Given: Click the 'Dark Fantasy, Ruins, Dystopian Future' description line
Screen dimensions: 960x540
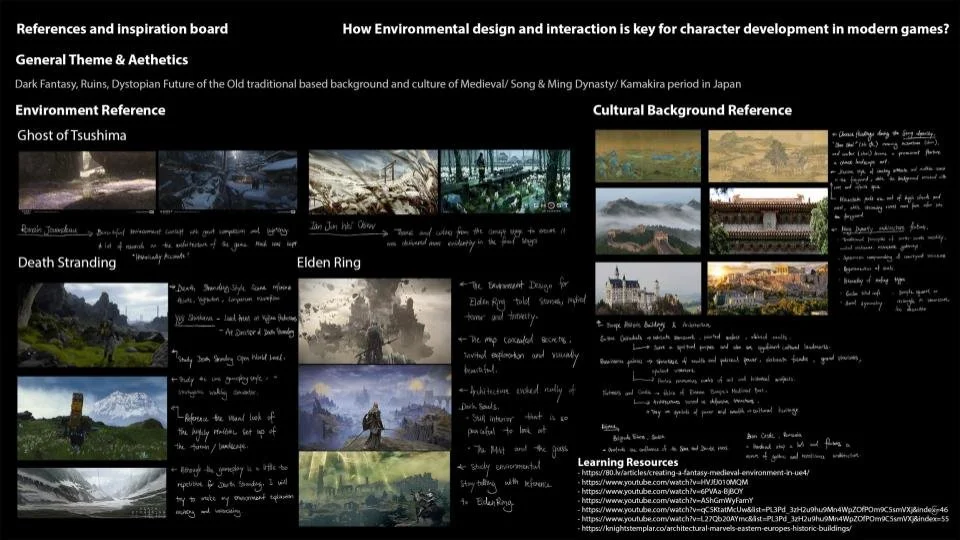Looking at the screenshot, I should tap(378, 84).
